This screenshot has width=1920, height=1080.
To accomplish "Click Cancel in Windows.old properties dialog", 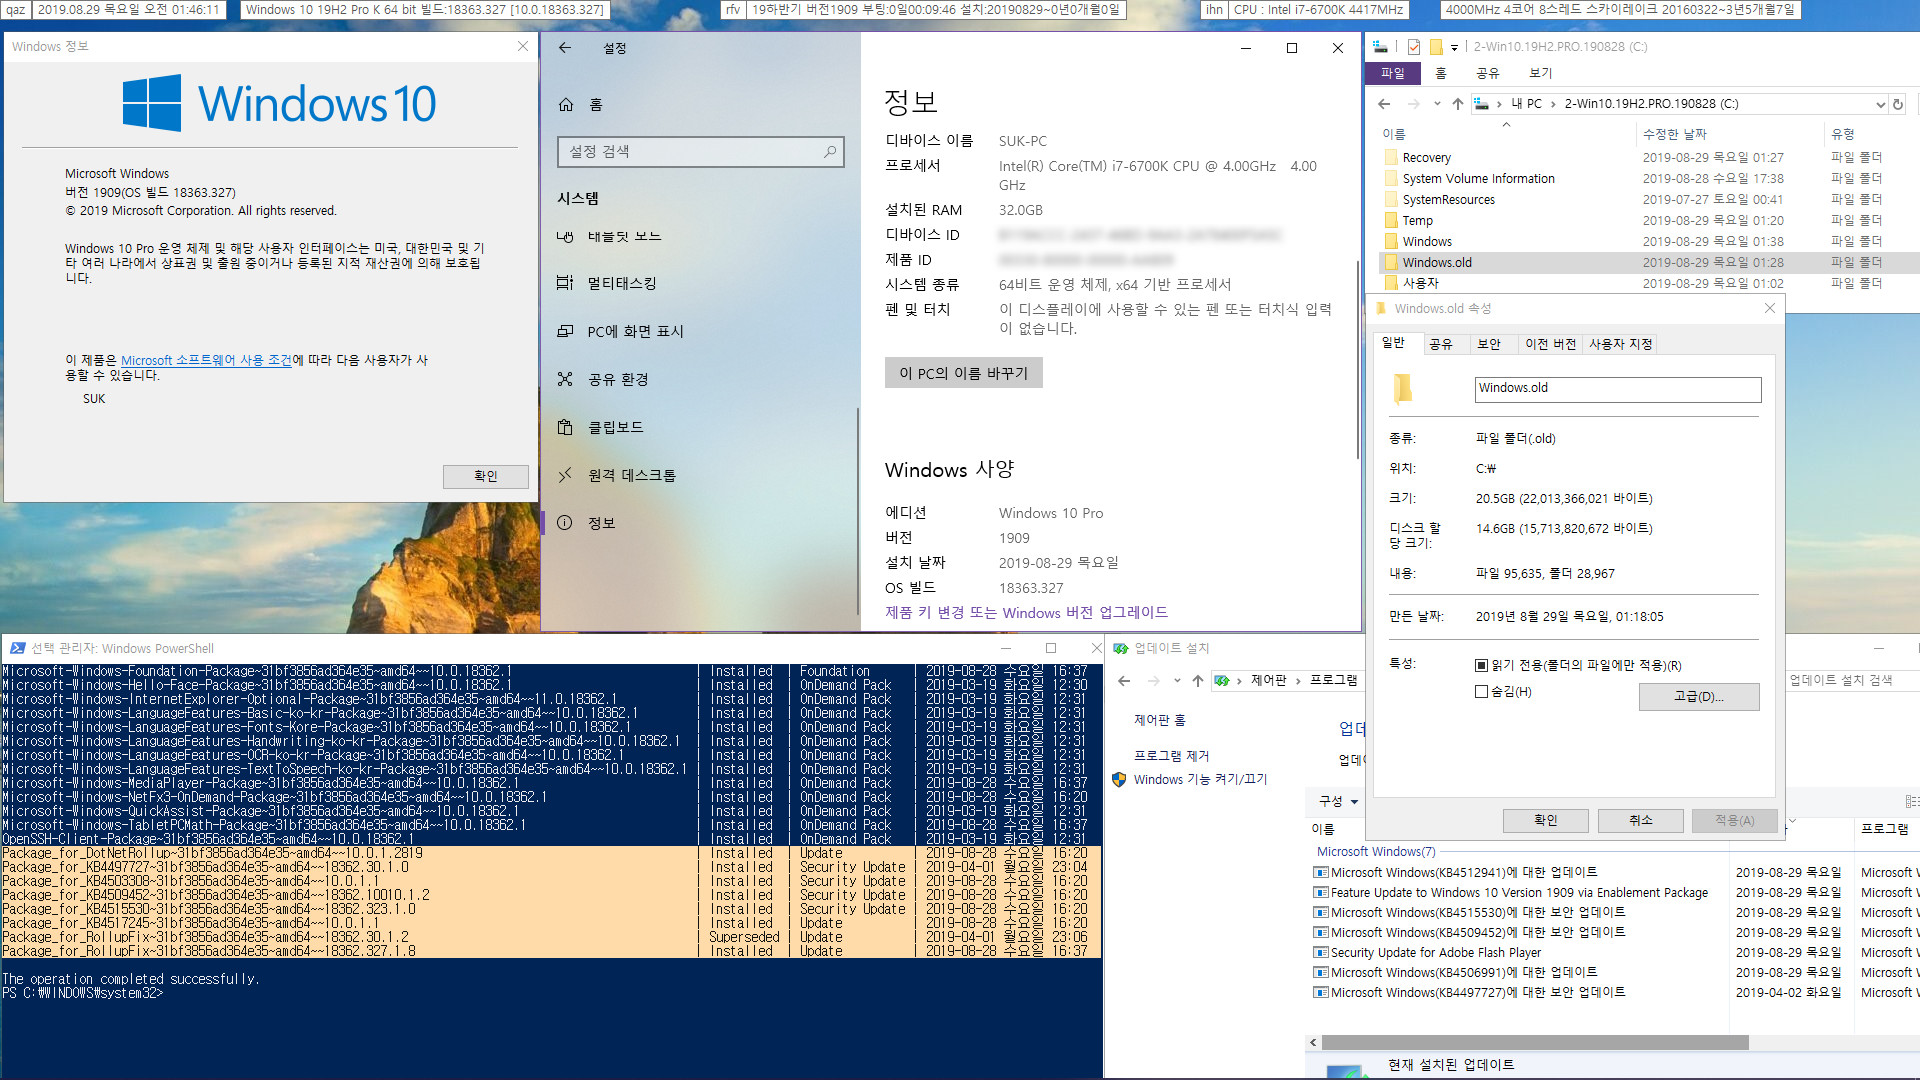I will click(x=1640, y=821).
